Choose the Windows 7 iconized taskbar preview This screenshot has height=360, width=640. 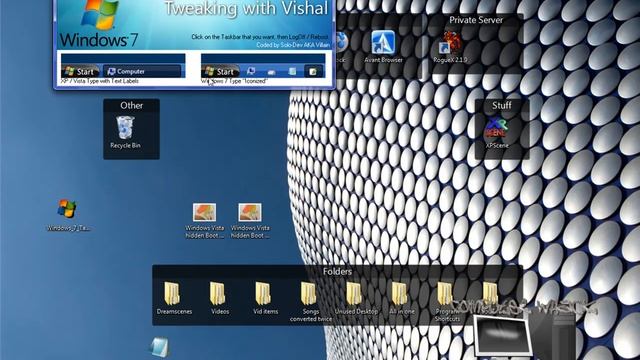coord(263,65)
